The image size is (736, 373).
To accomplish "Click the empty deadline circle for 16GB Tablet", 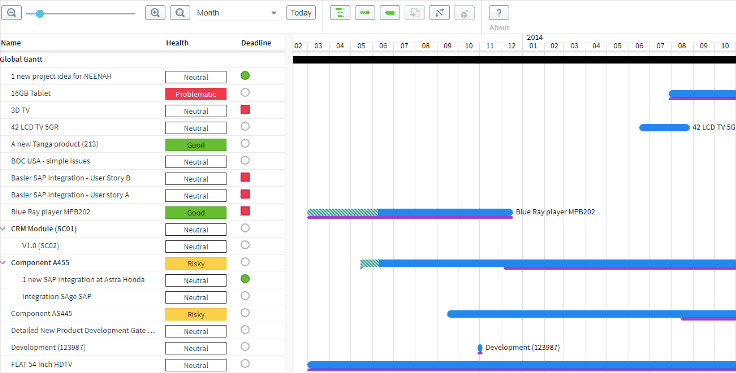I will point(245,92).
